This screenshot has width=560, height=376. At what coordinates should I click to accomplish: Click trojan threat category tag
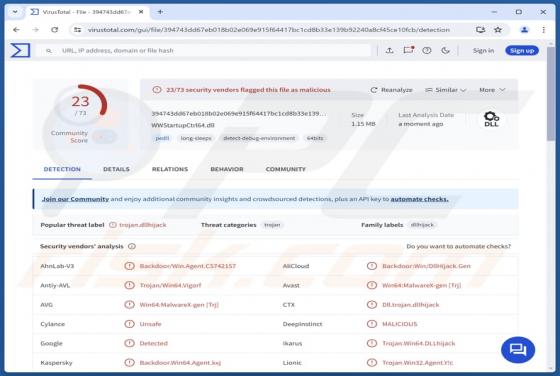tap(272, 225)
